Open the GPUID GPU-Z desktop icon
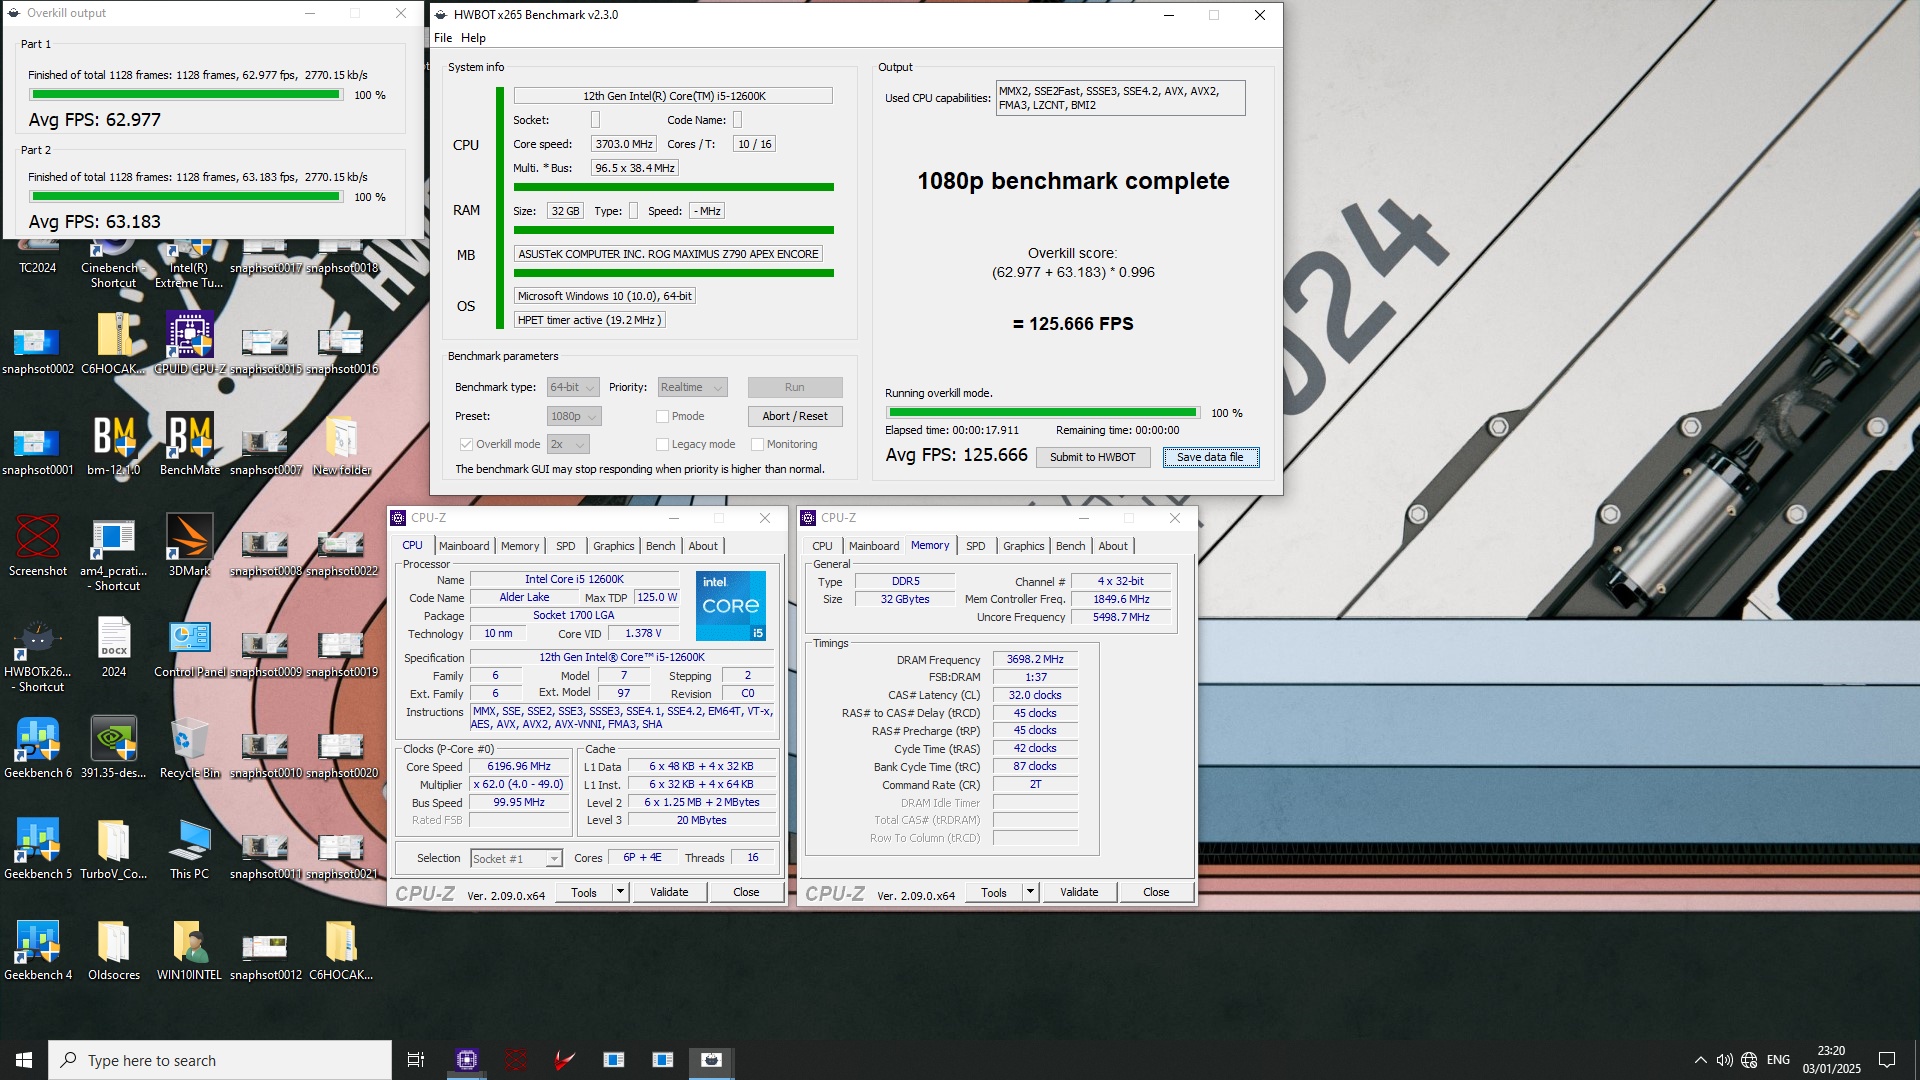Image resolution: width=1920 pixels, height=1080 pixels. click(190, 343)
